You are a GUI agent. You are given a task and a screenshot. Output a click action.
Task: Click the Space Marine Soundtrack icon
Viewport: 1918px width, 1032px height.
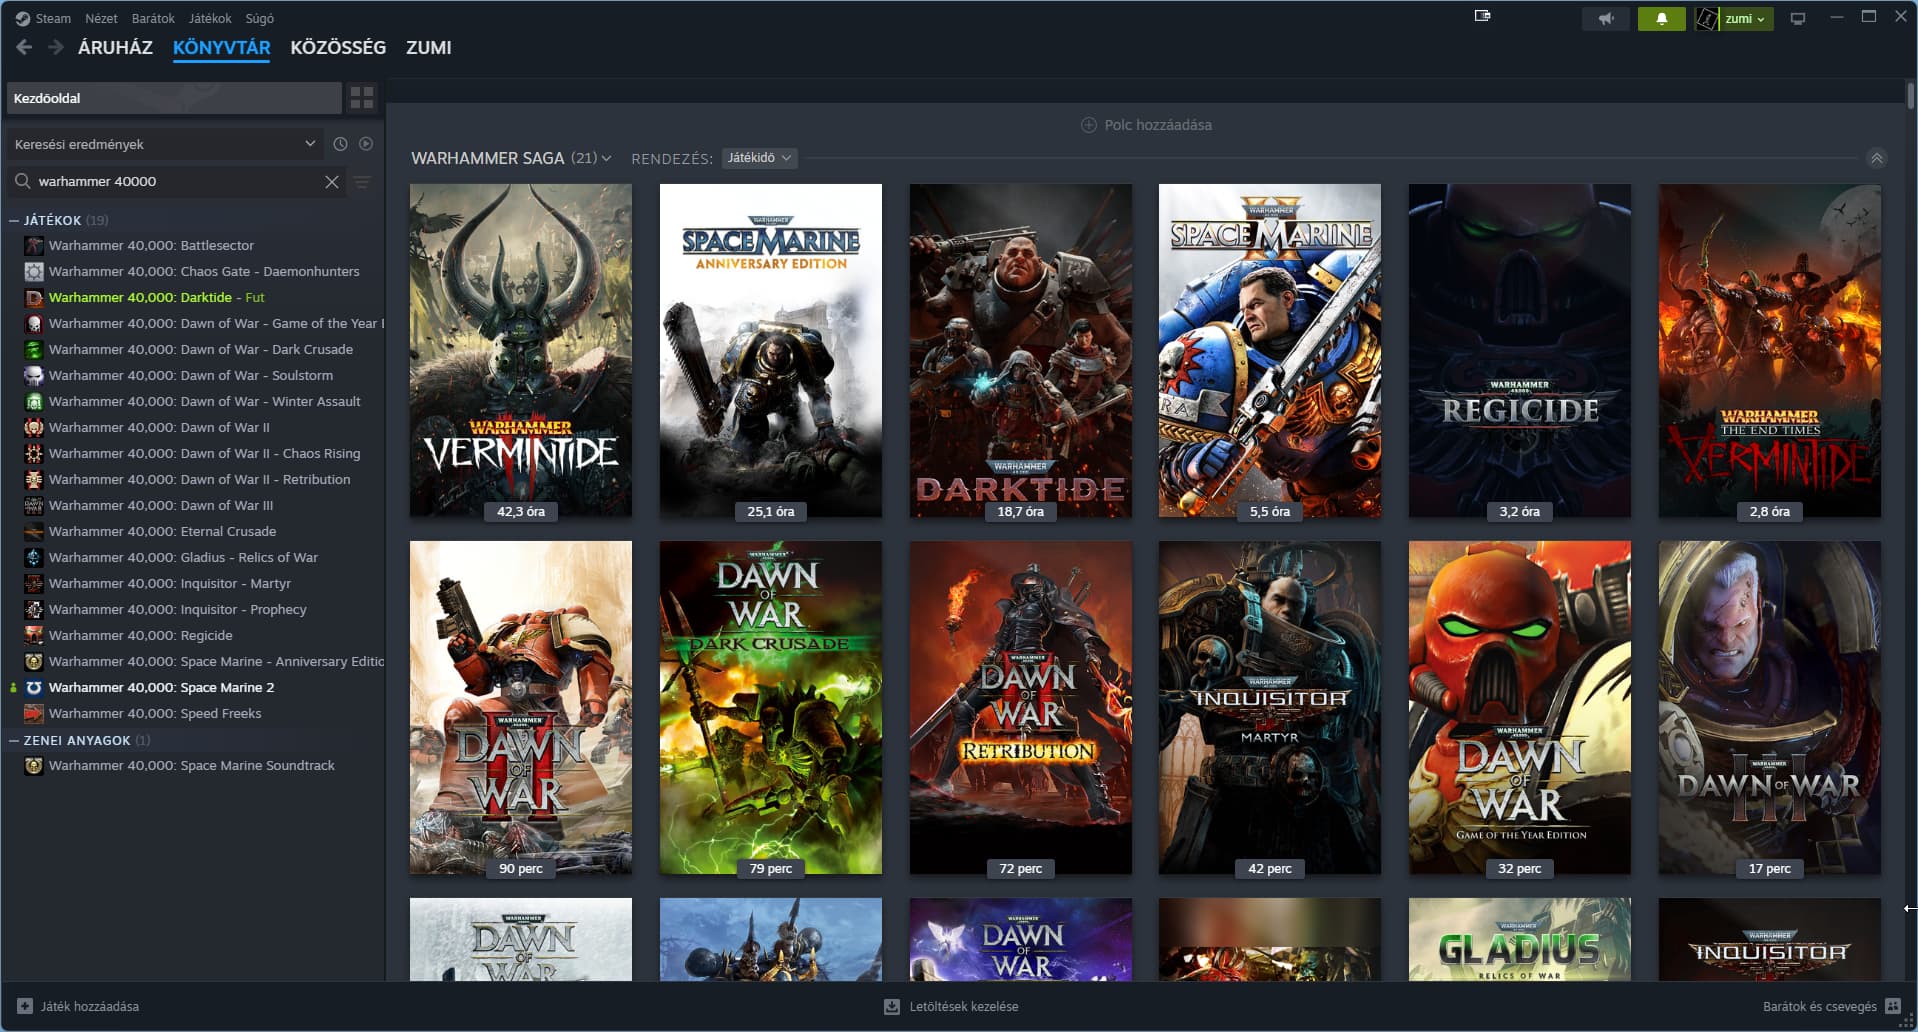point(34,765)
